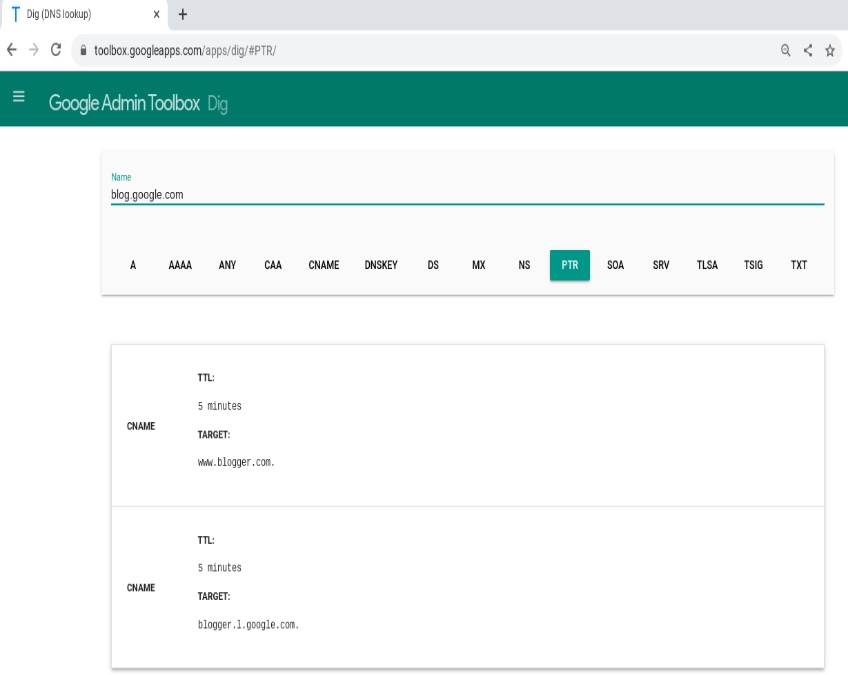Open the zoom magnifier icon in address bar
The height and width of the screenshot is (675, 848).
click(x=786, y=50)
